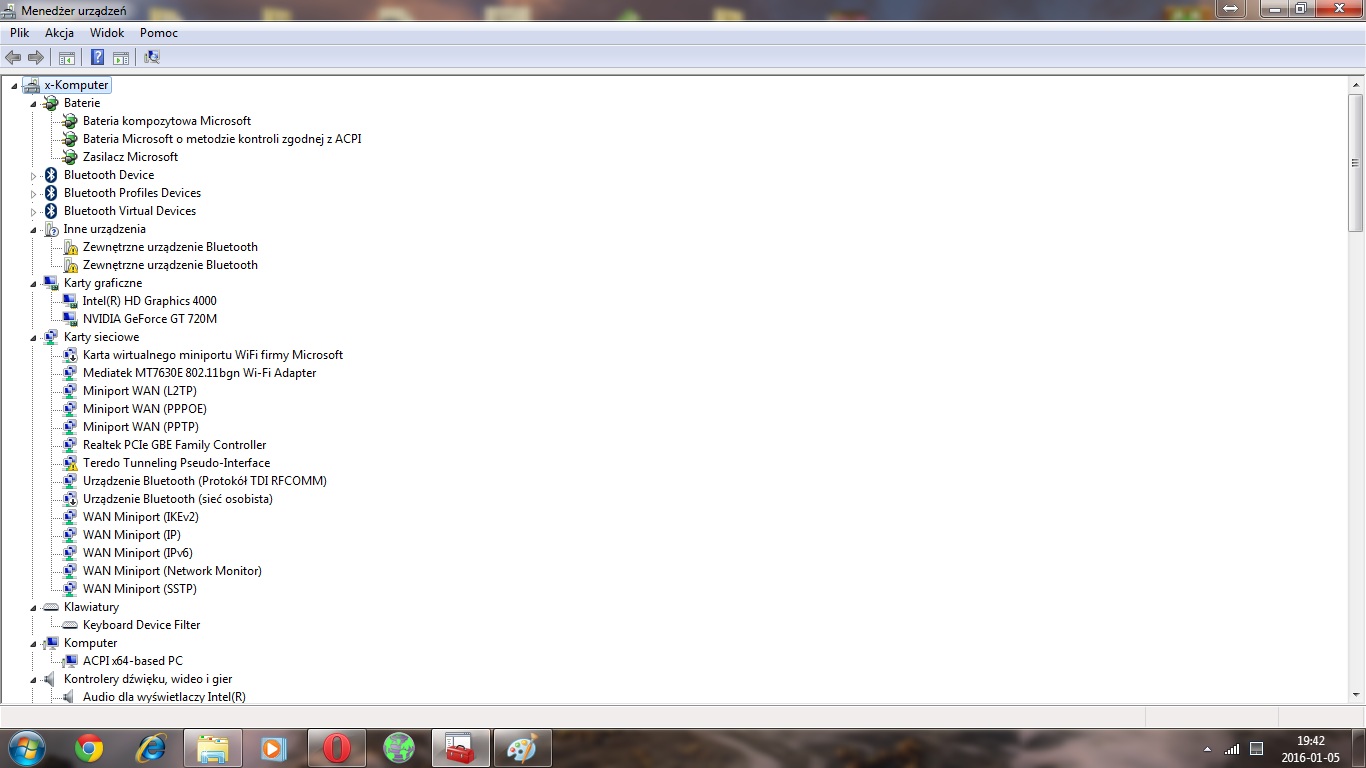The width and height of the screenshot is (1366, 768).
Task: Click the Back arrow in the toolbar
Action: (x=13, y=57)
